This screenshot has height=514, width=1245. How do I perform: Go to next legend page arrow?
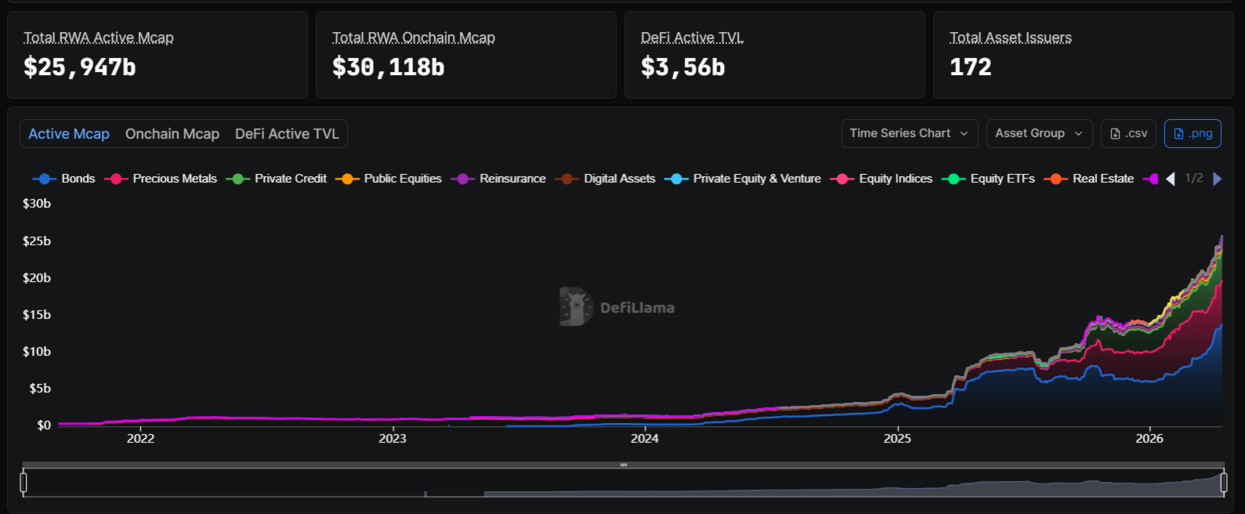point(1217,179)
